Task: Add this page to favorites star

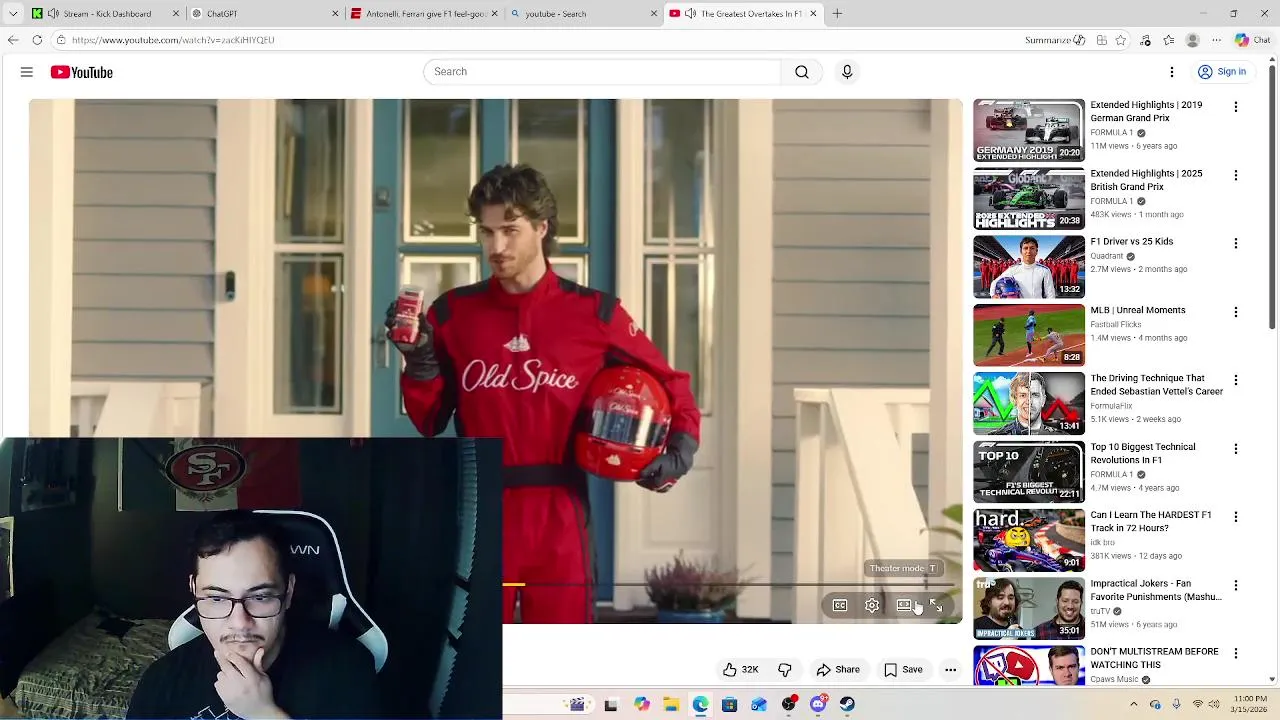Action: pyautogui.click(x=1121, y=40)
